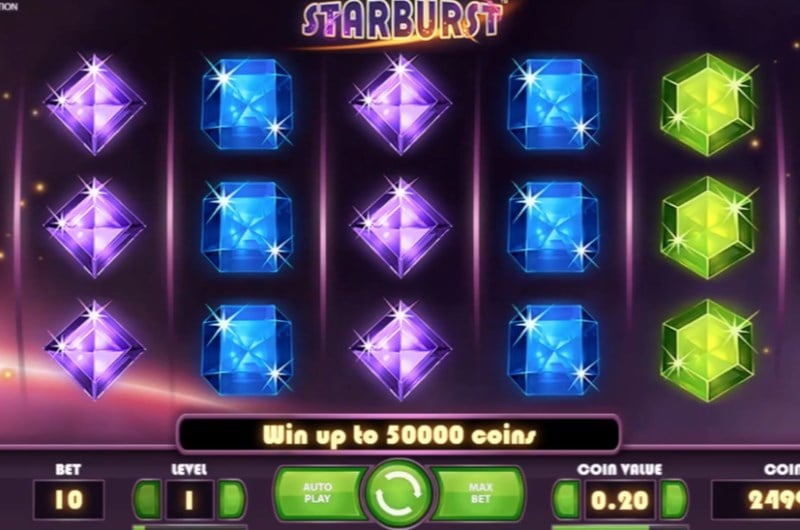
Task: Click the purple gem at bottom of third reel
Action: [x=401, y=349]
